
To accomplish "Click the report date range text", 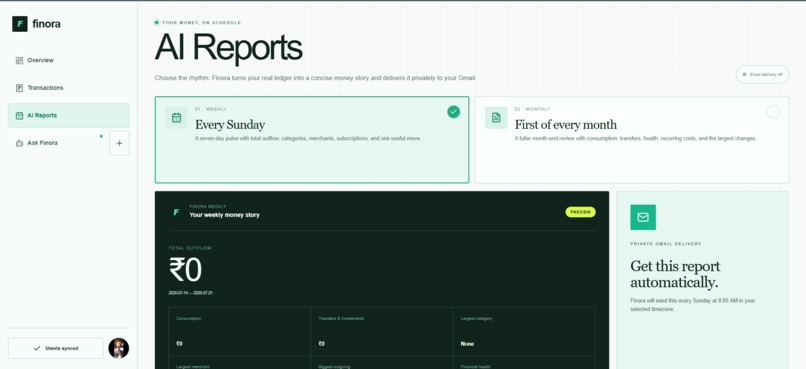I will pyautogui.click(x=191, y=293).
